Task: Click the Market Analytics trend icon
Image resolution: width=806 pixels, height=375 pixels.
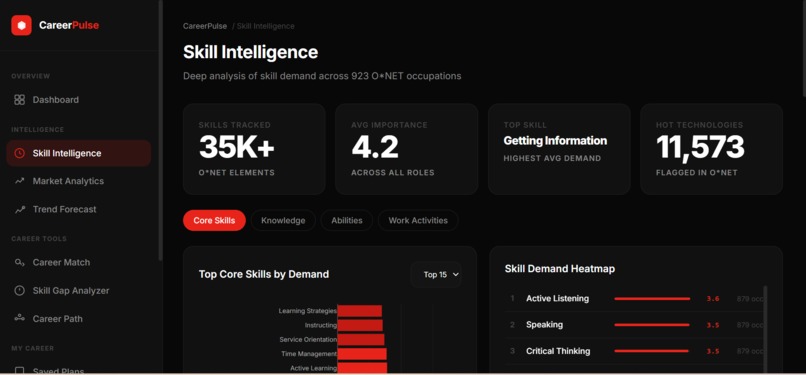Action: 20,181
